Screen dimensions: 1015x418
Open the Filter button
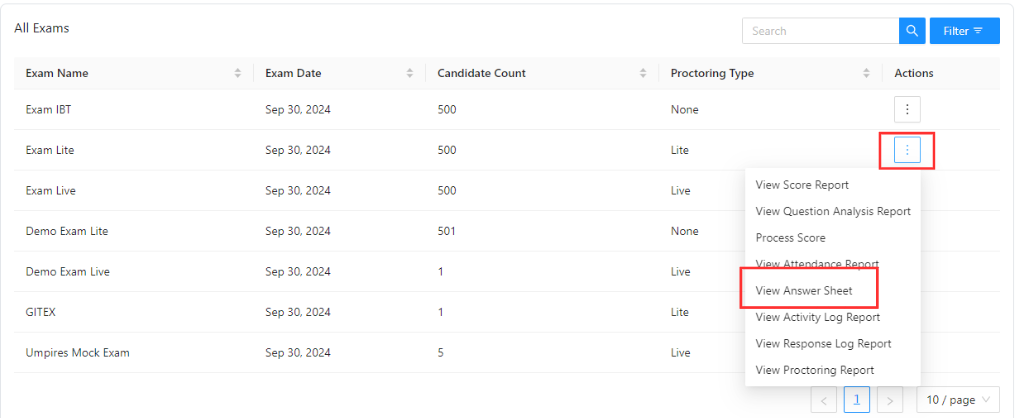coord(965,31)
